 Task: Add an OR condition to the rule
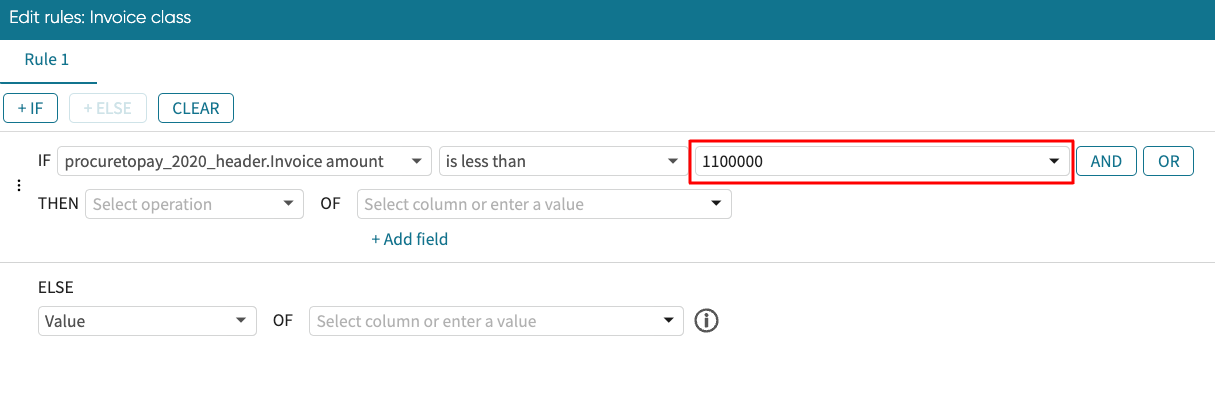pos(1168,161)
